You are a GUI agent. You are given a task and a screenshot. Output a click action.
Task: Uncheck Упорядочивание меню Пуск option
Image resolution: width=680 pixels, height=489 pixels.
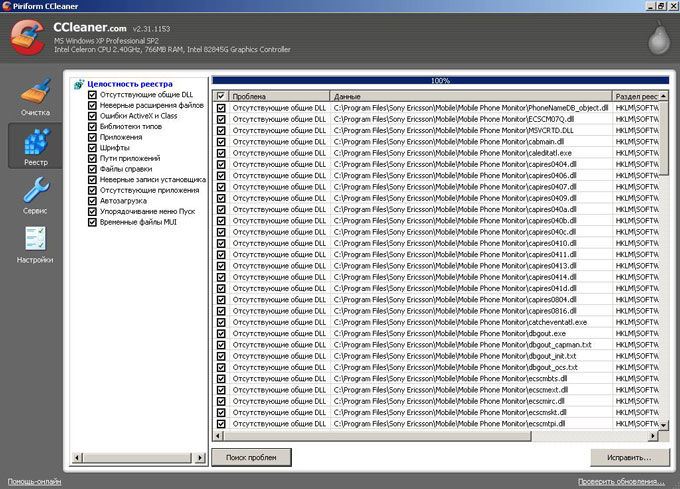click(x=92, y=212)
